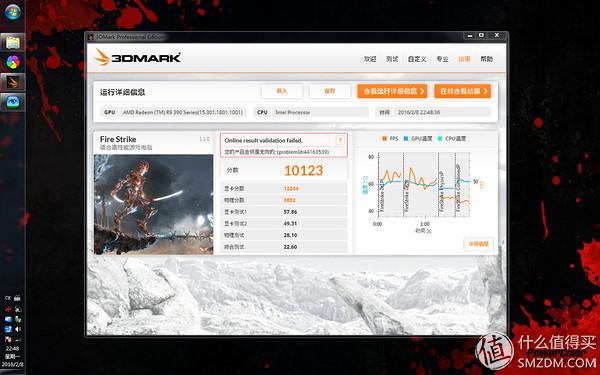Click the orange 查看运行详细信息 button

[392, 91]
